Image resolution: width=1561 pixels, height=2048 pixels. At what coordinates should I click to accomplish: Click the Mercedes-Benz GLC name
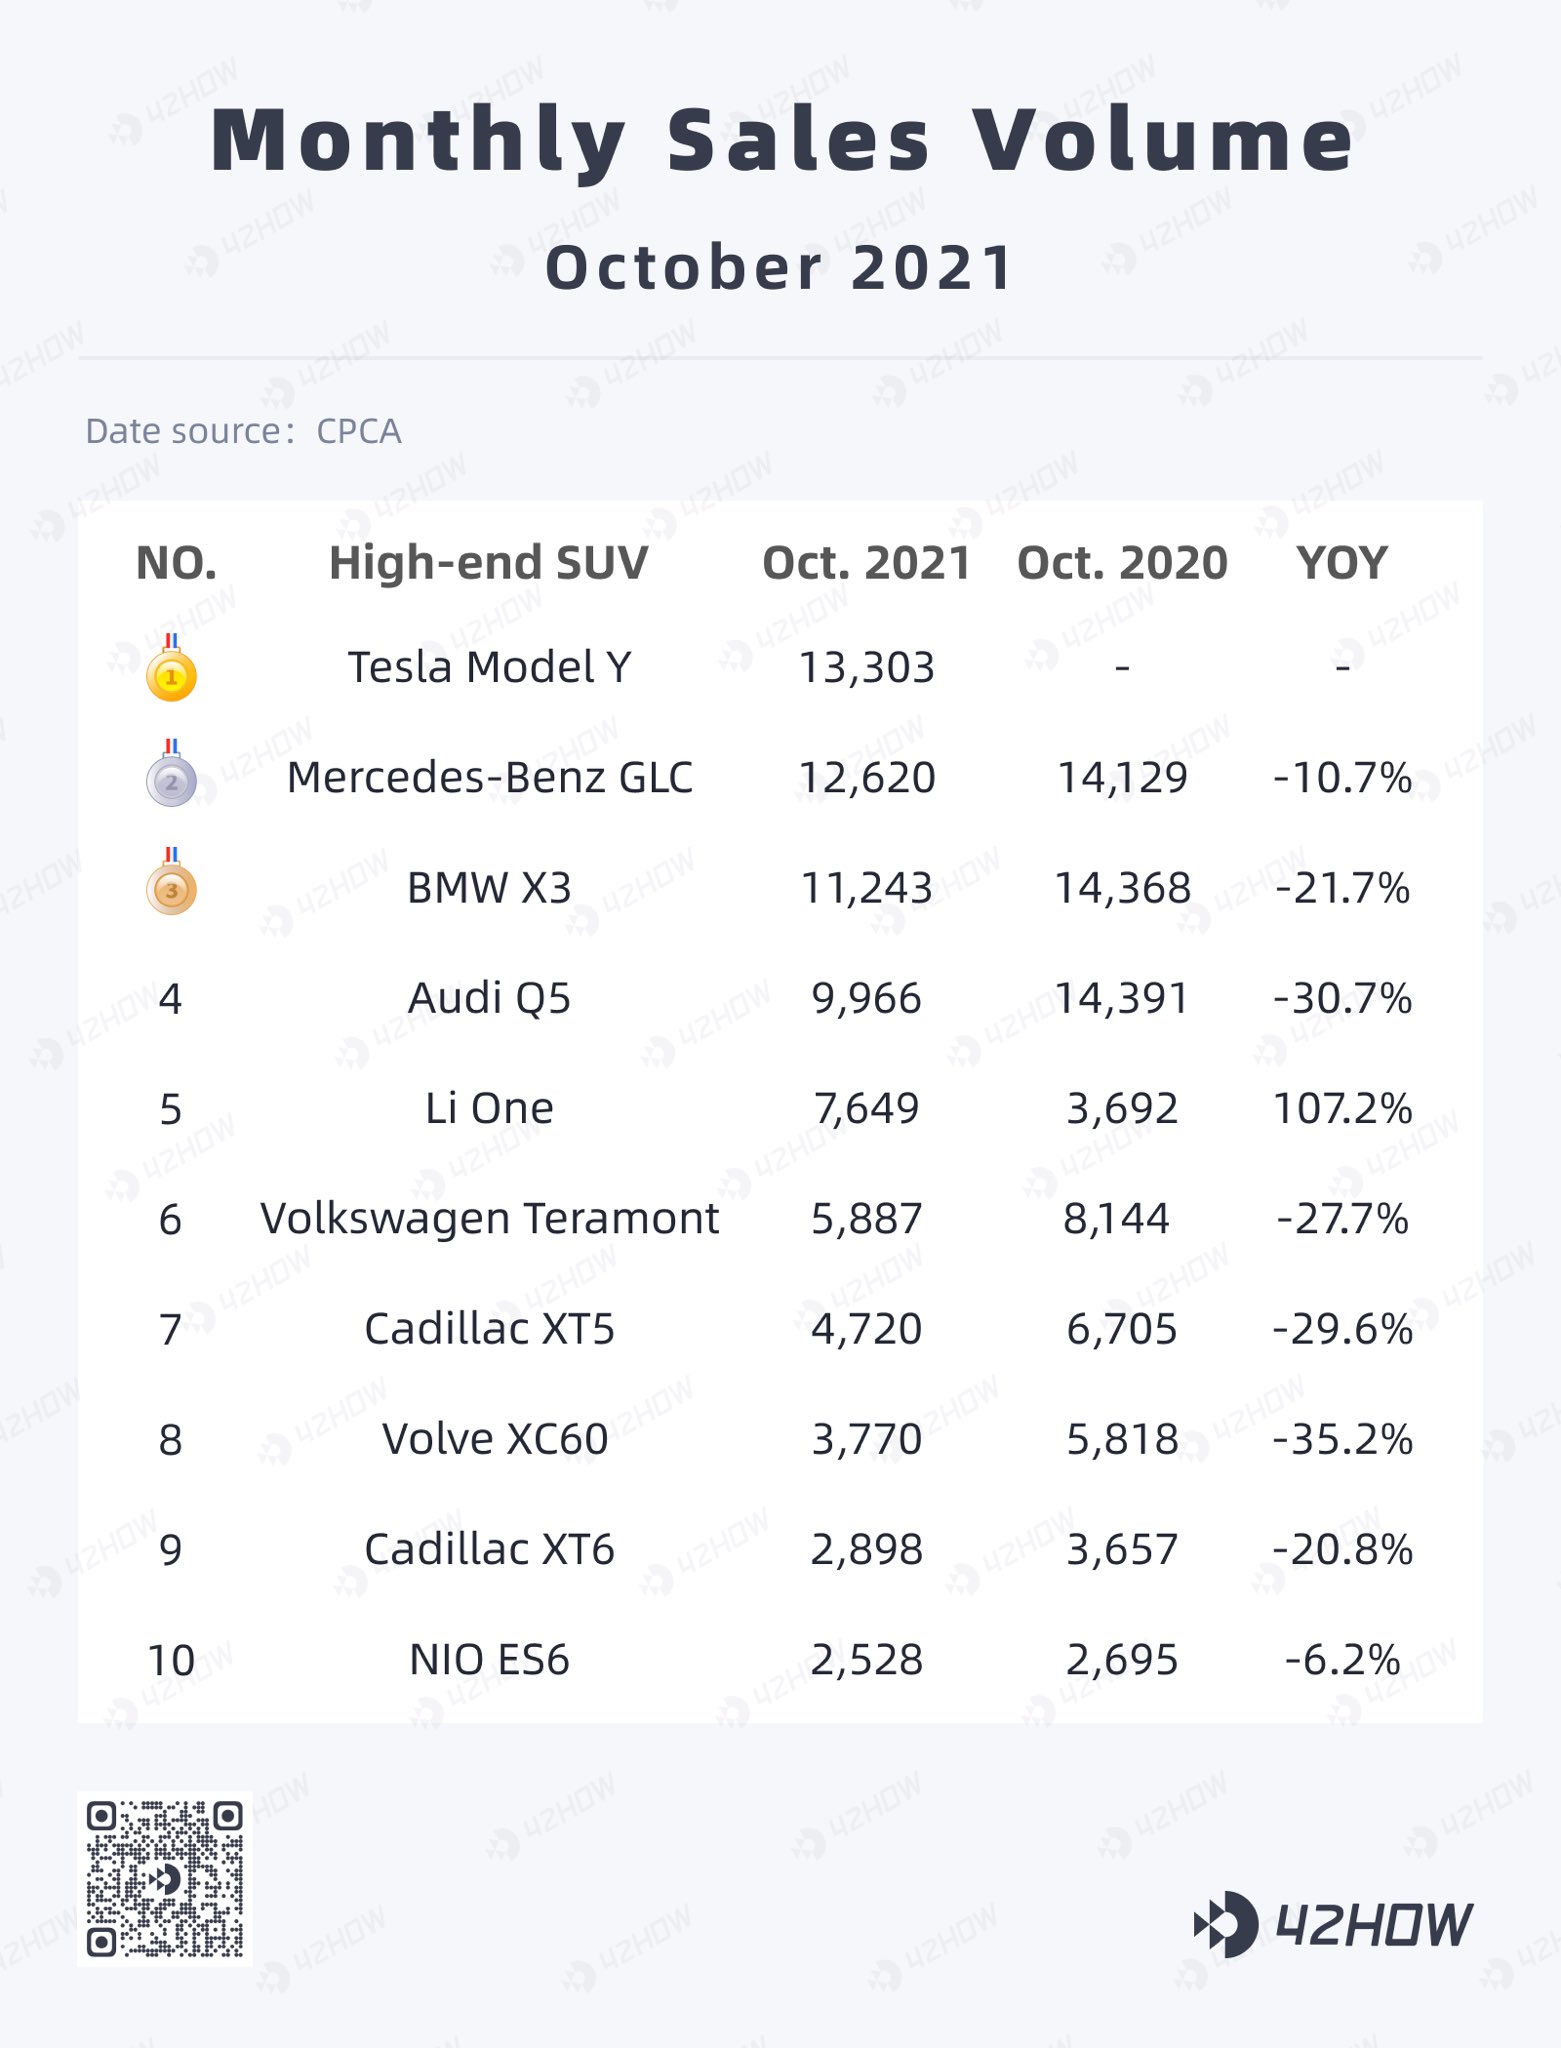click(489, 778)
